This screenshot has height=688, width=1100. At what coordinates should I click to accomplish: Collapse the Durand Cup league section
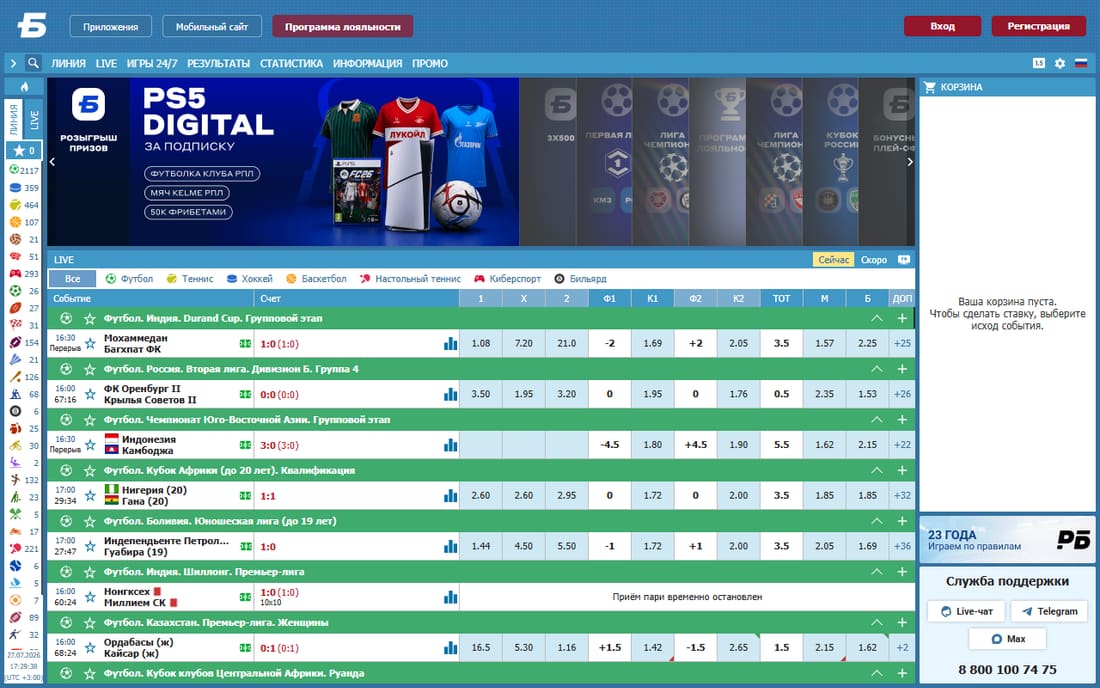877,318
